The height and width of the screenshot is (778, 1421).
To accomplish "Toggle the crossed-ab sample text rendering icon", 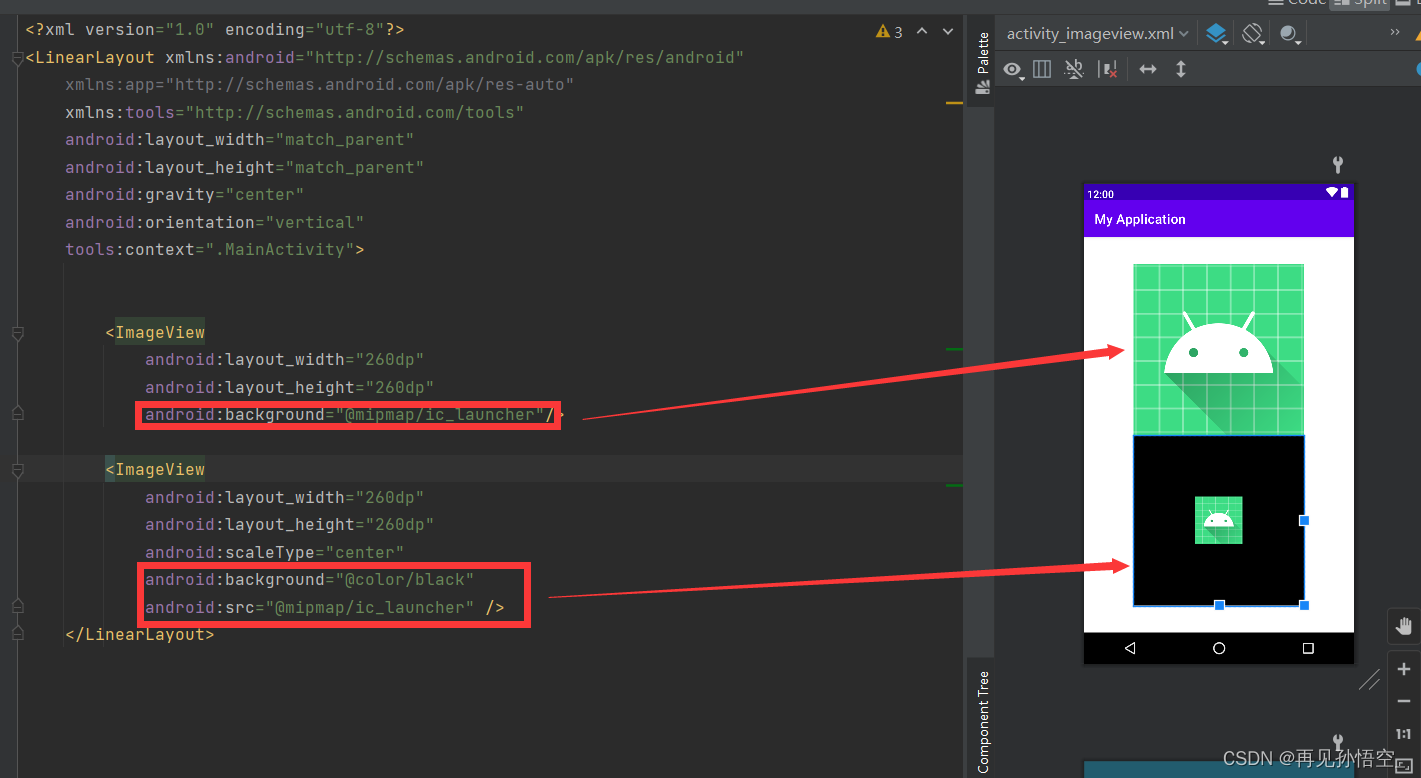I will pyautogui.click(x=1073, y=69).
